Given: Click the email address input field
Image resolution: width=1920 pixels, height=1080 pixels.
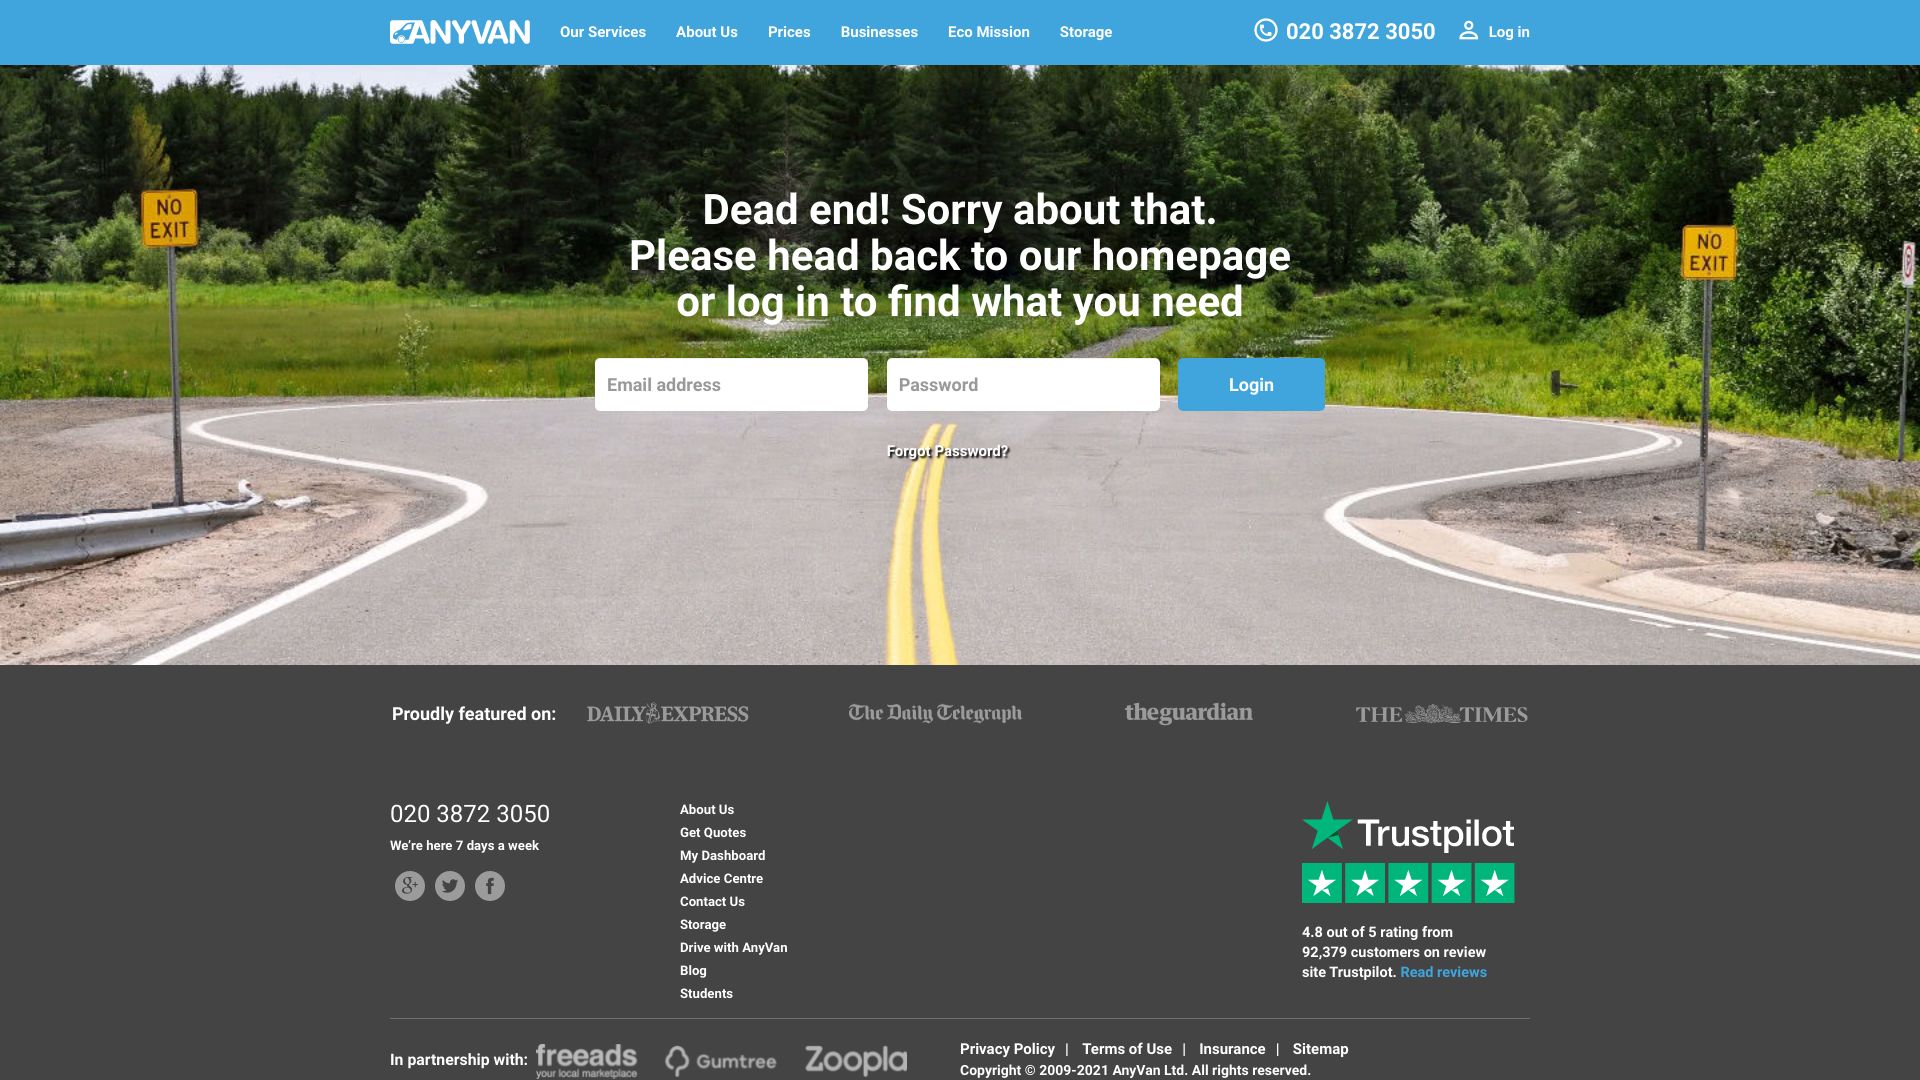Looking at the screenshot, I should coord(731,384).
